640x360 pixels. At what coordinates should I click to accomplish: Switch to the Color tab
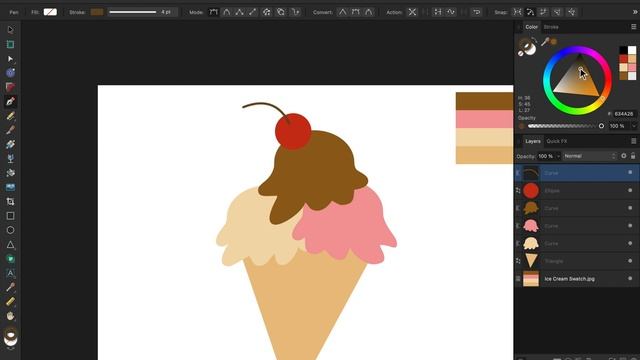531,27
